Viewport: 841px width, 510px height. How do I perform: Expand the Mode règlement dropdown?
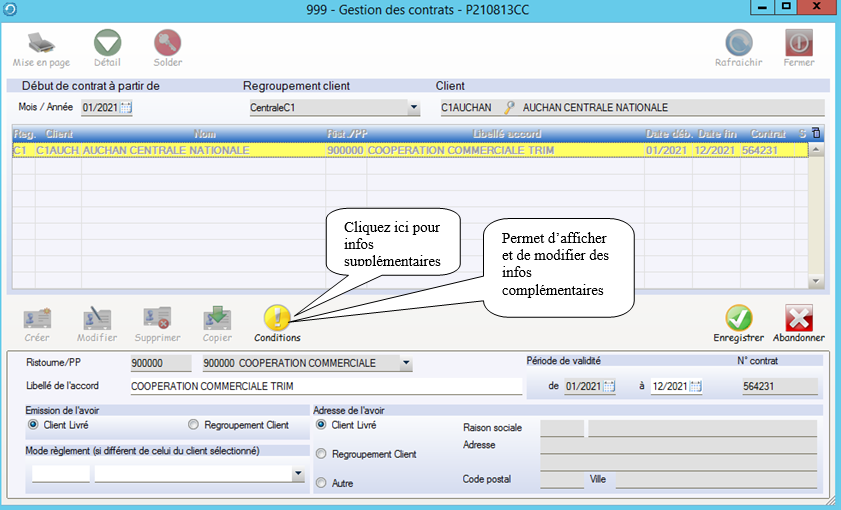[298, 476]
